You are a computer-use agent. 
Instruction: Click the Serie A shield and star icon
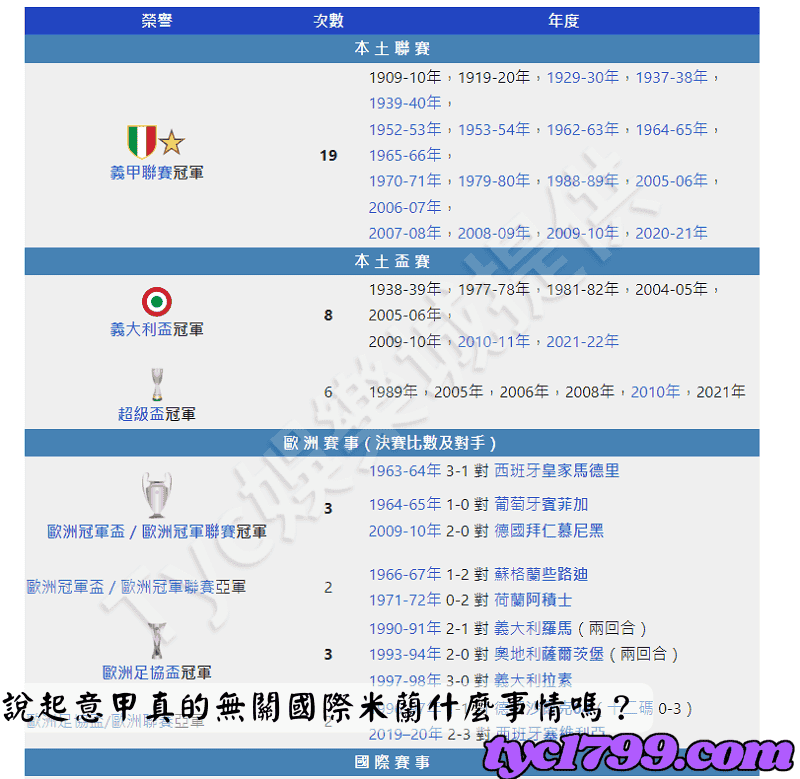coord(156,141)
